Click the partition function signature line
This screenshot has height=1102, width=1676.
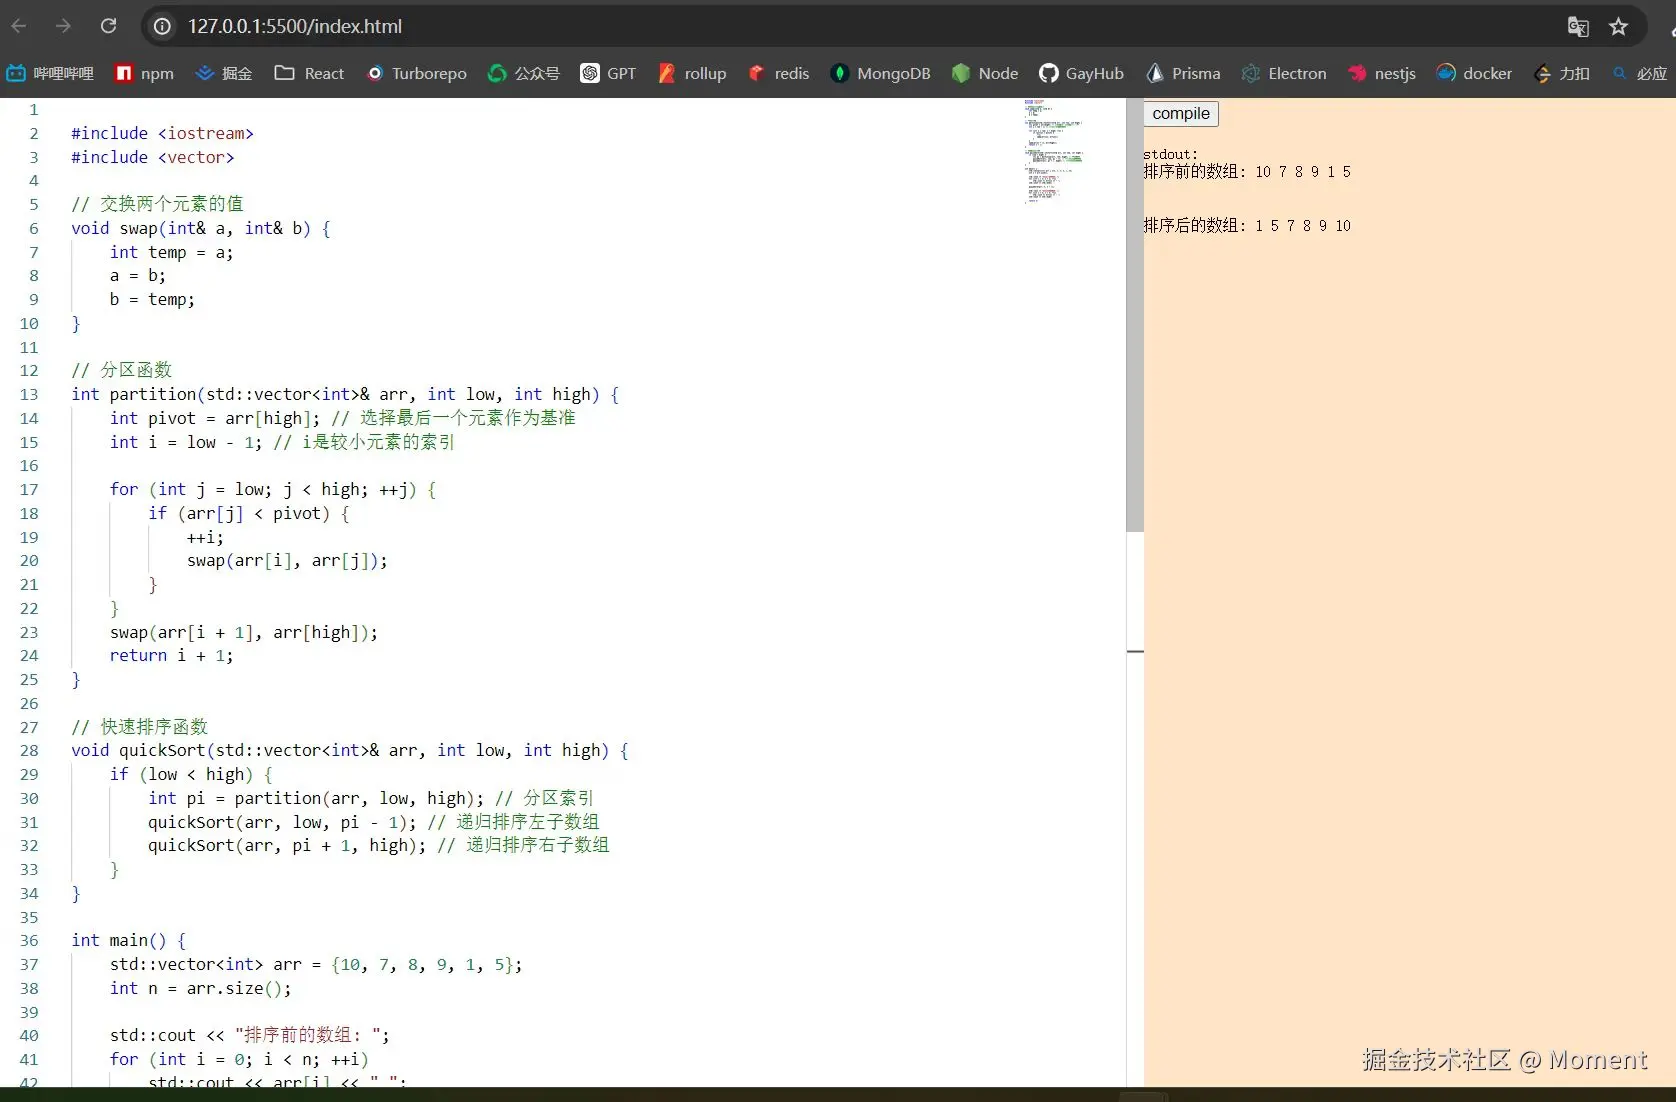(x=345, y=394)
